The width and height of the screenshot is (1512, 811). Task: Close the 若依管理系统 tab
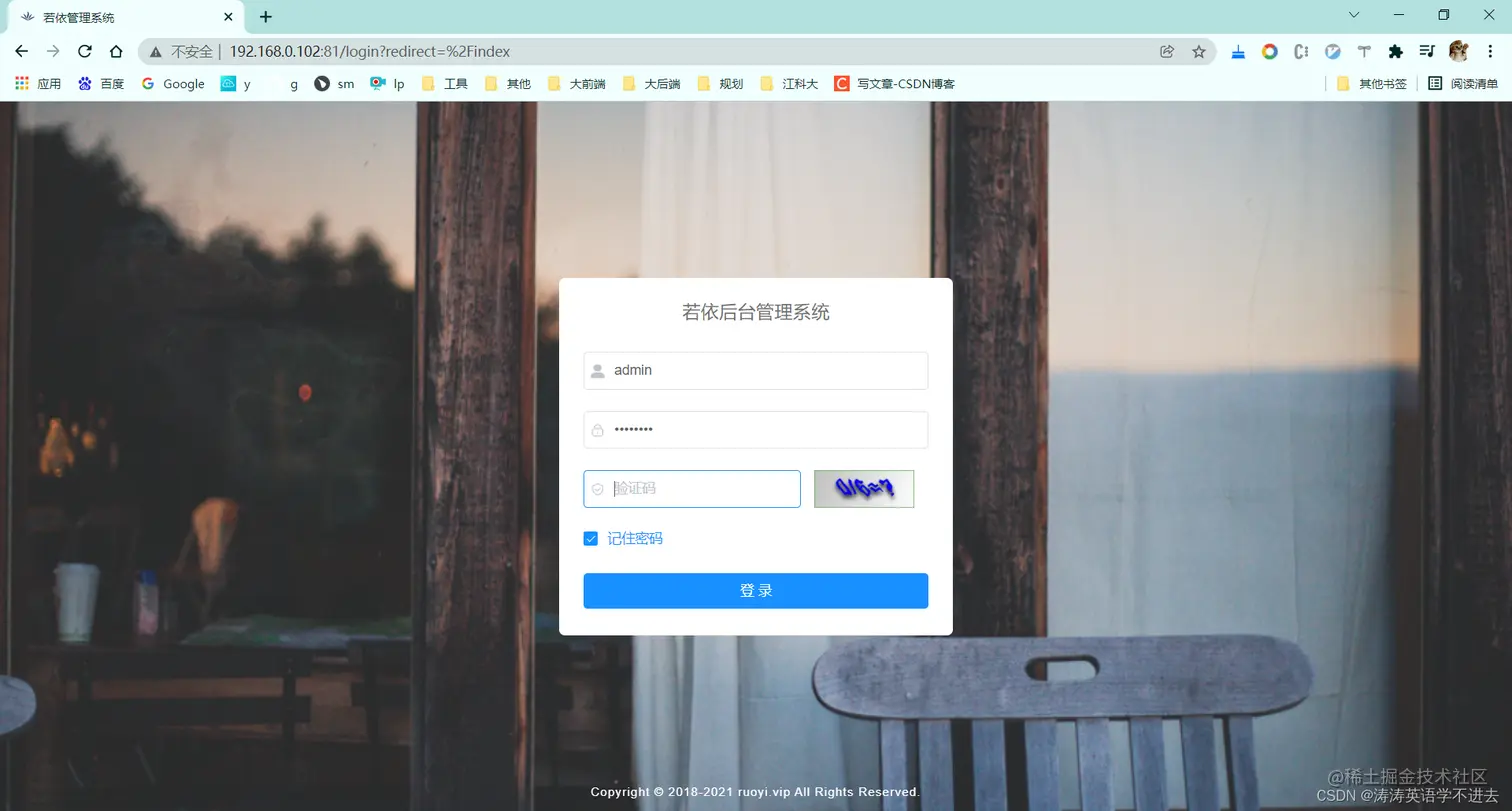click(228, 17)
